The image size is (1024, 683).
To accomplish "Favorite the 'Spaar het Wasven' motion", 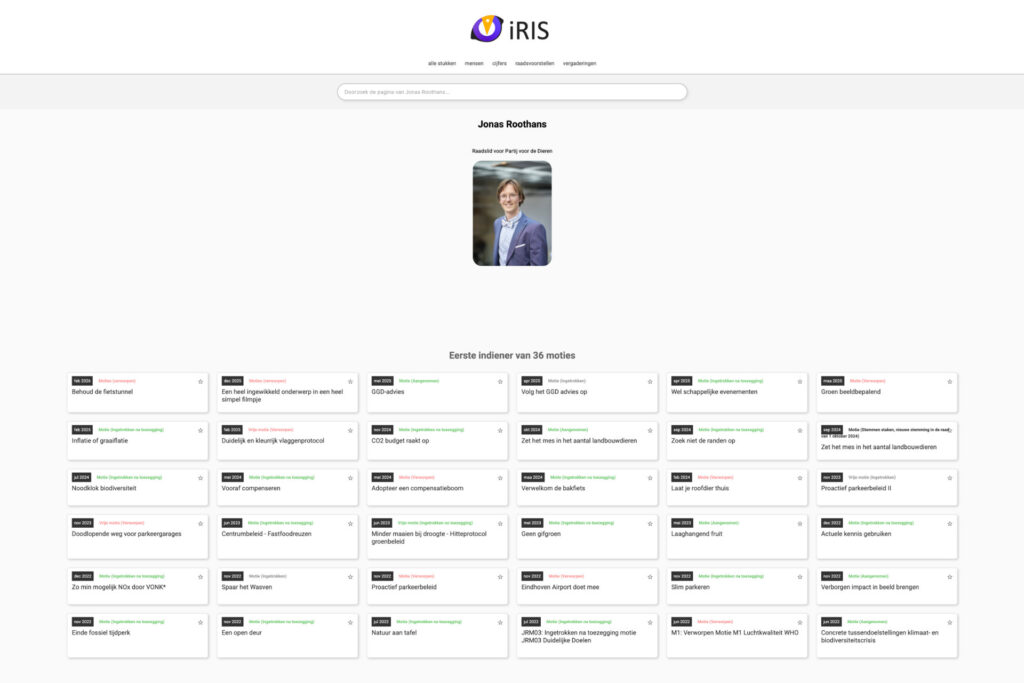I will click(350, 576).
